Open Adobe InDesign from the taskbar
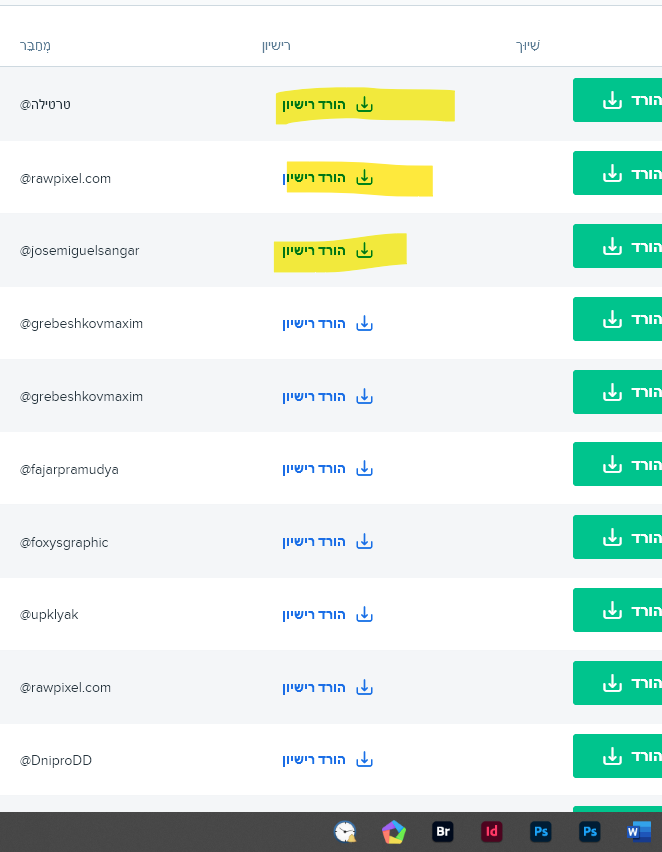 pos(492,832)
